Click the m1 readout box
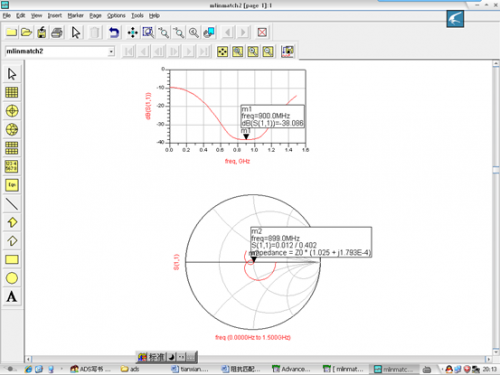This screenshot has width=500, height=375. 272,116
